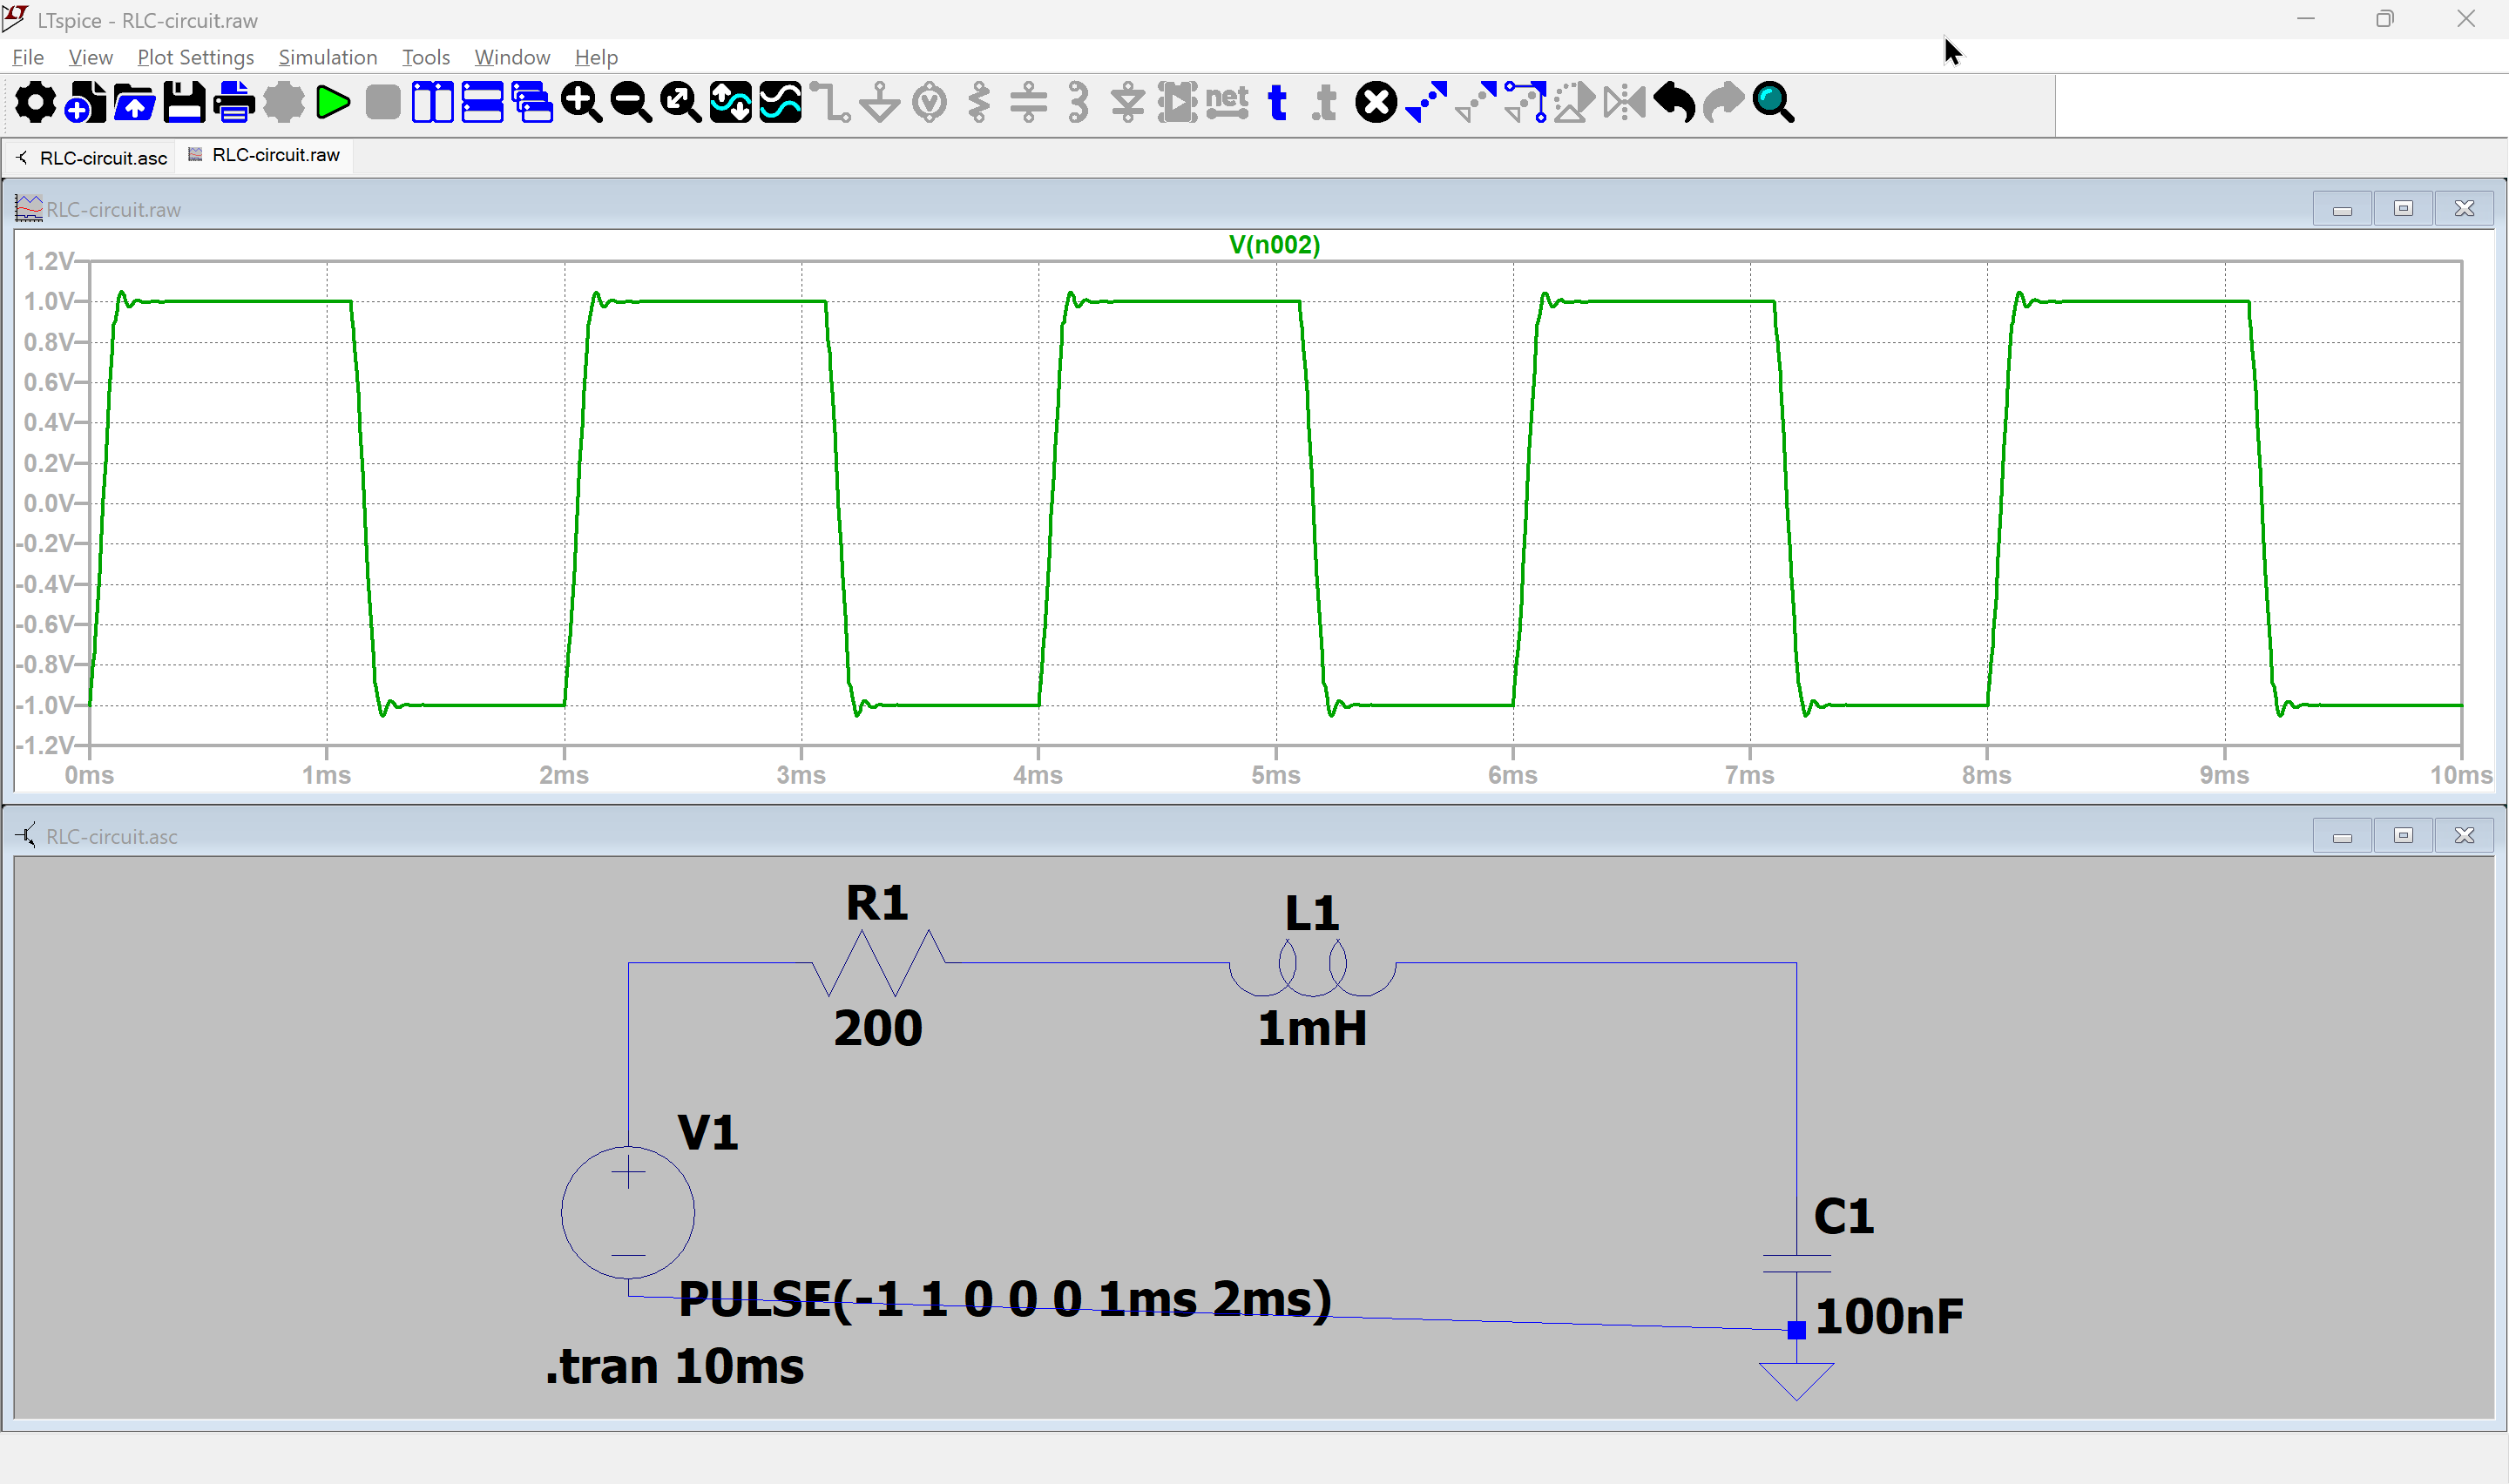Click the green Run simulation button
2509x1484 pixels.
(332, 103)
